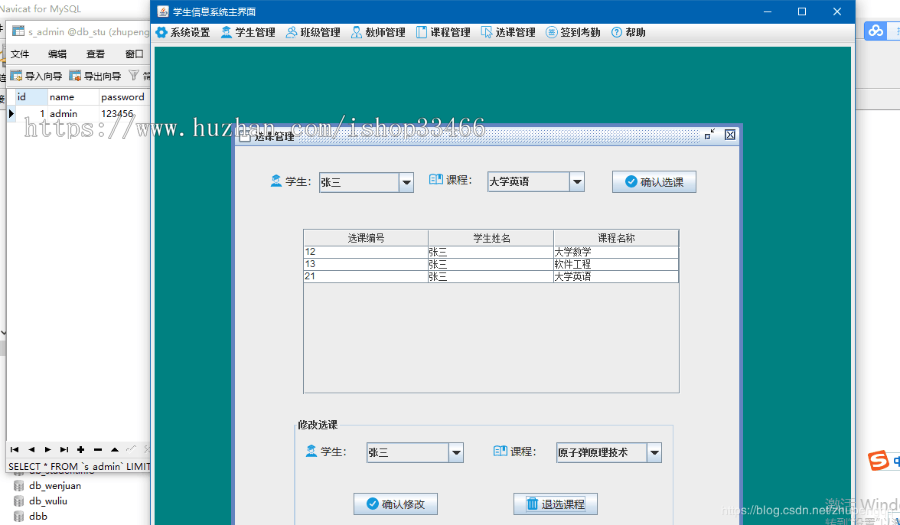
Task: Go to previous record in Navicat
Action: click(31, 449)
